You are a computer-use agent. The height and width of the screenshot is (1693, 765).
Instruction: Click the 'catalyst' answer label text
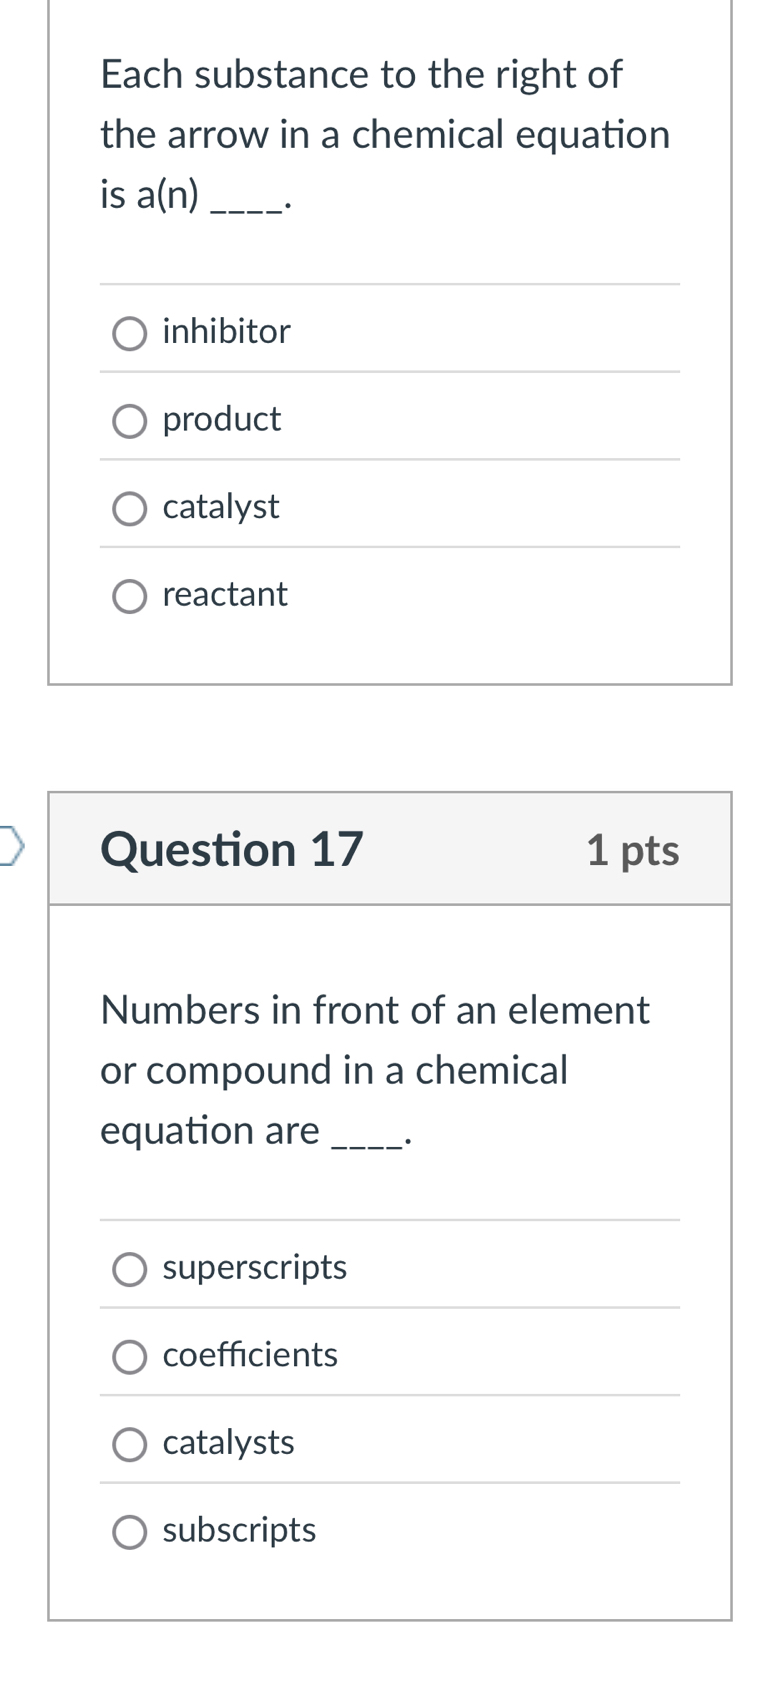(220, 507)
